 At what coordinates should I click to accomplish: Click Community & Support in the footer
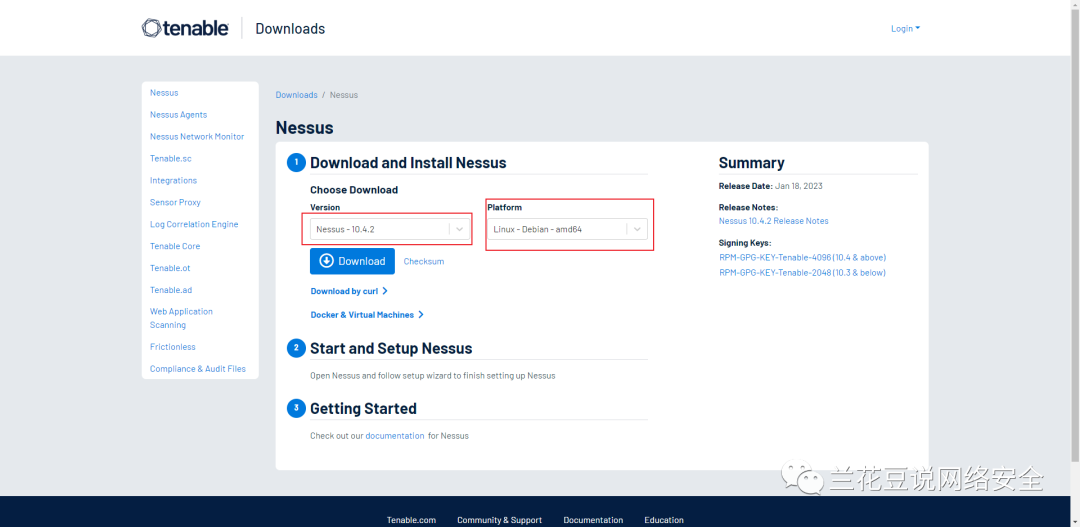pyautogui.click(x=499, y=520)
